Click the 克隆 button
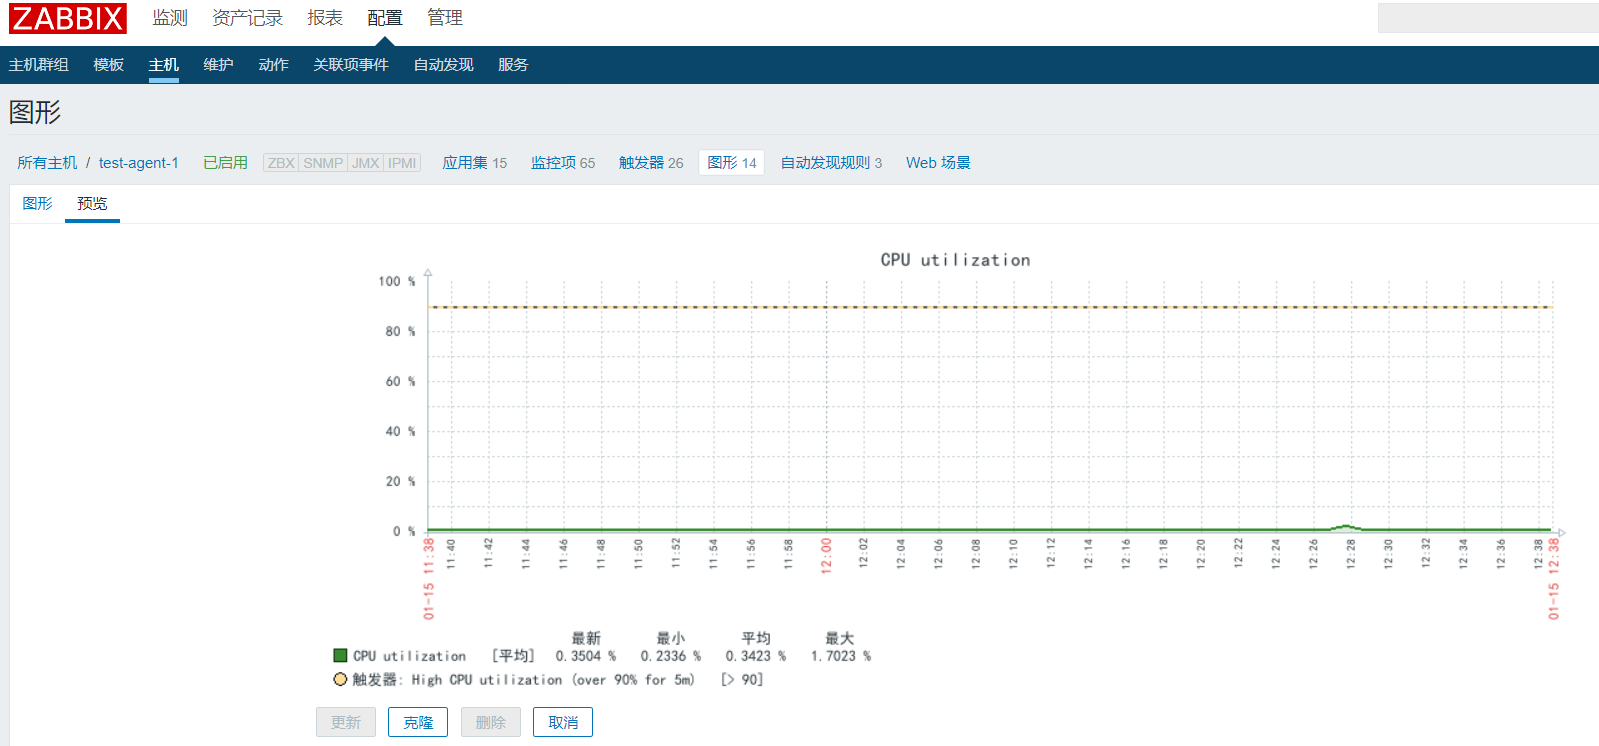 pyautogui.click(x=418, y=722)
